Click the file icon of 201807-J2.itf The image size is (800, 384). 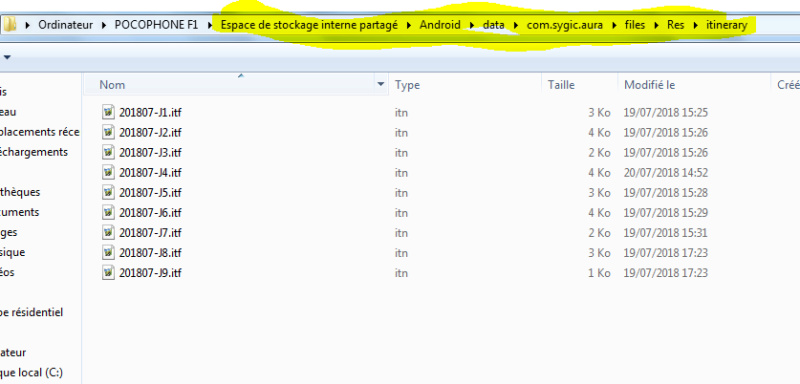point(108,132)
